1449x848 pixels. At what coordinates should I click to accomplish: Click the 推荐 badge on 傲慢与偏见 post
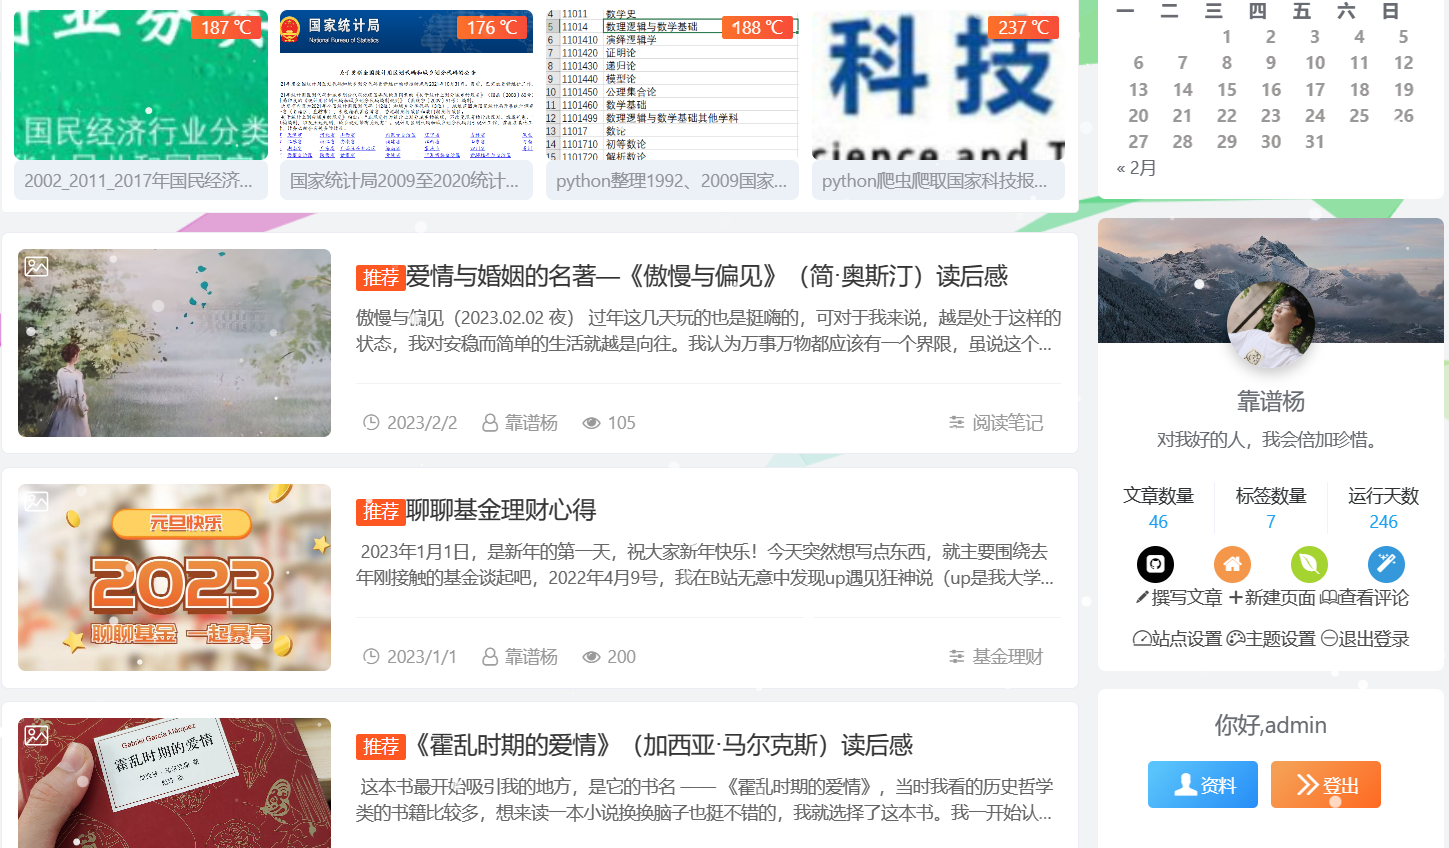(380, 277)
